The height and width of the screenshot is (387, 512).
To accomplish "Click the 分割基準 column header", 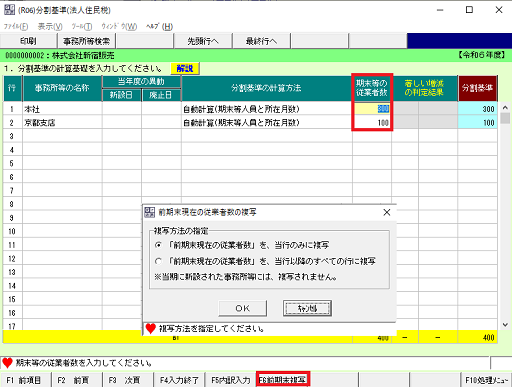I will click(x=477, y=88).
